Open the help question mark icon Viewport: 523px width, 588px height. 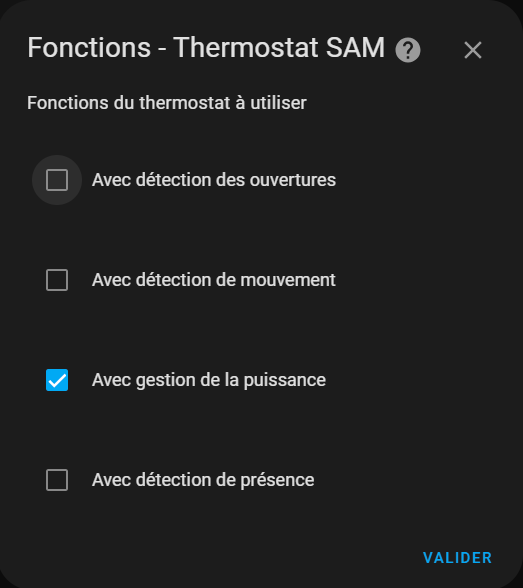pos(408,50)
